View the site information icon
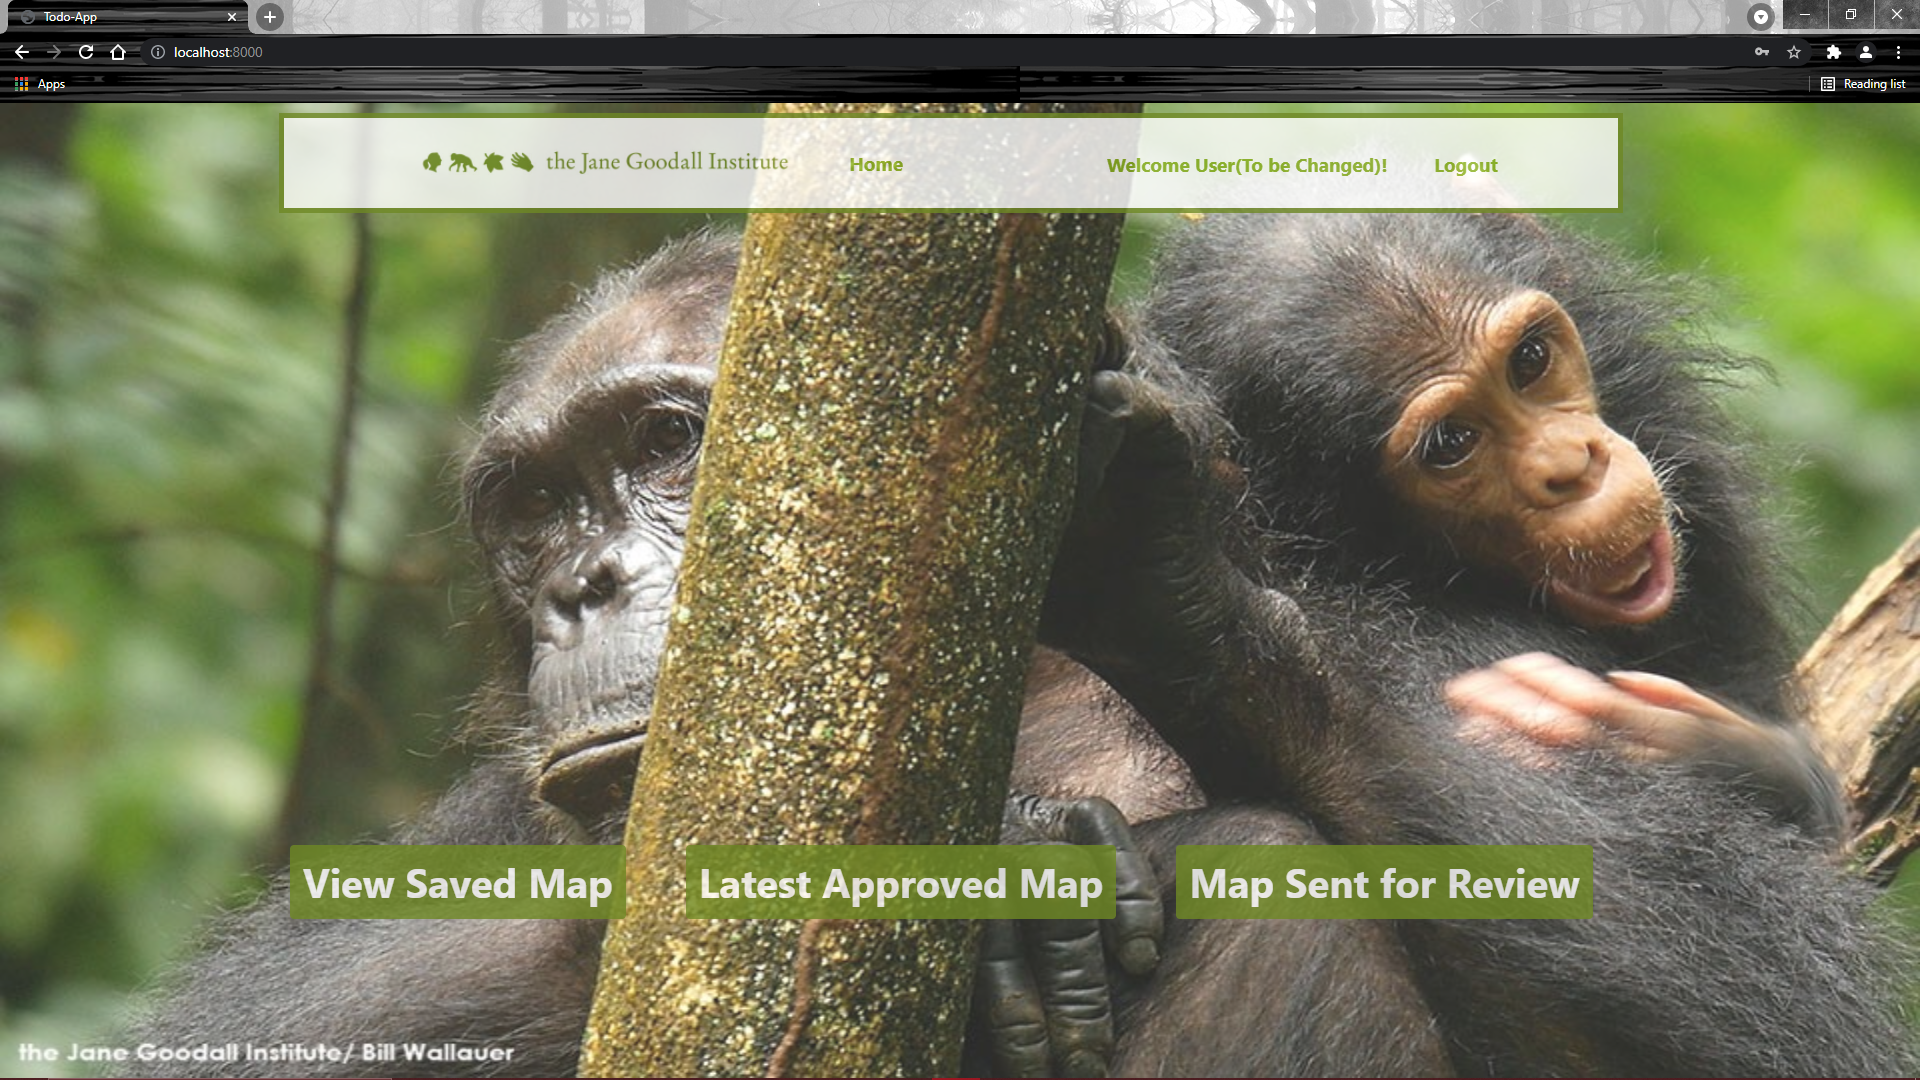 [x=157, y=52]
